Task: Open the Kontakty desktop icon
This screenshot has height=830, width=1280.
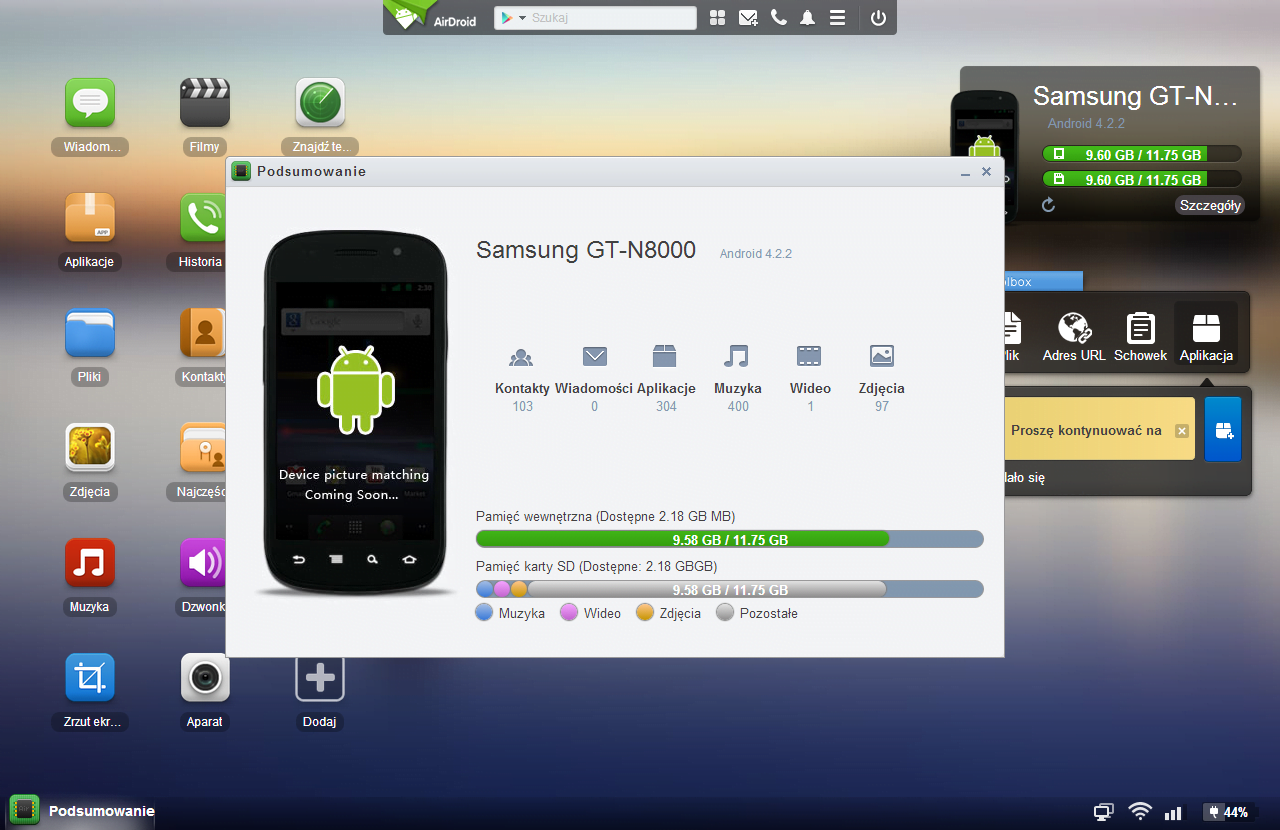Action: [x=203, y=333]
